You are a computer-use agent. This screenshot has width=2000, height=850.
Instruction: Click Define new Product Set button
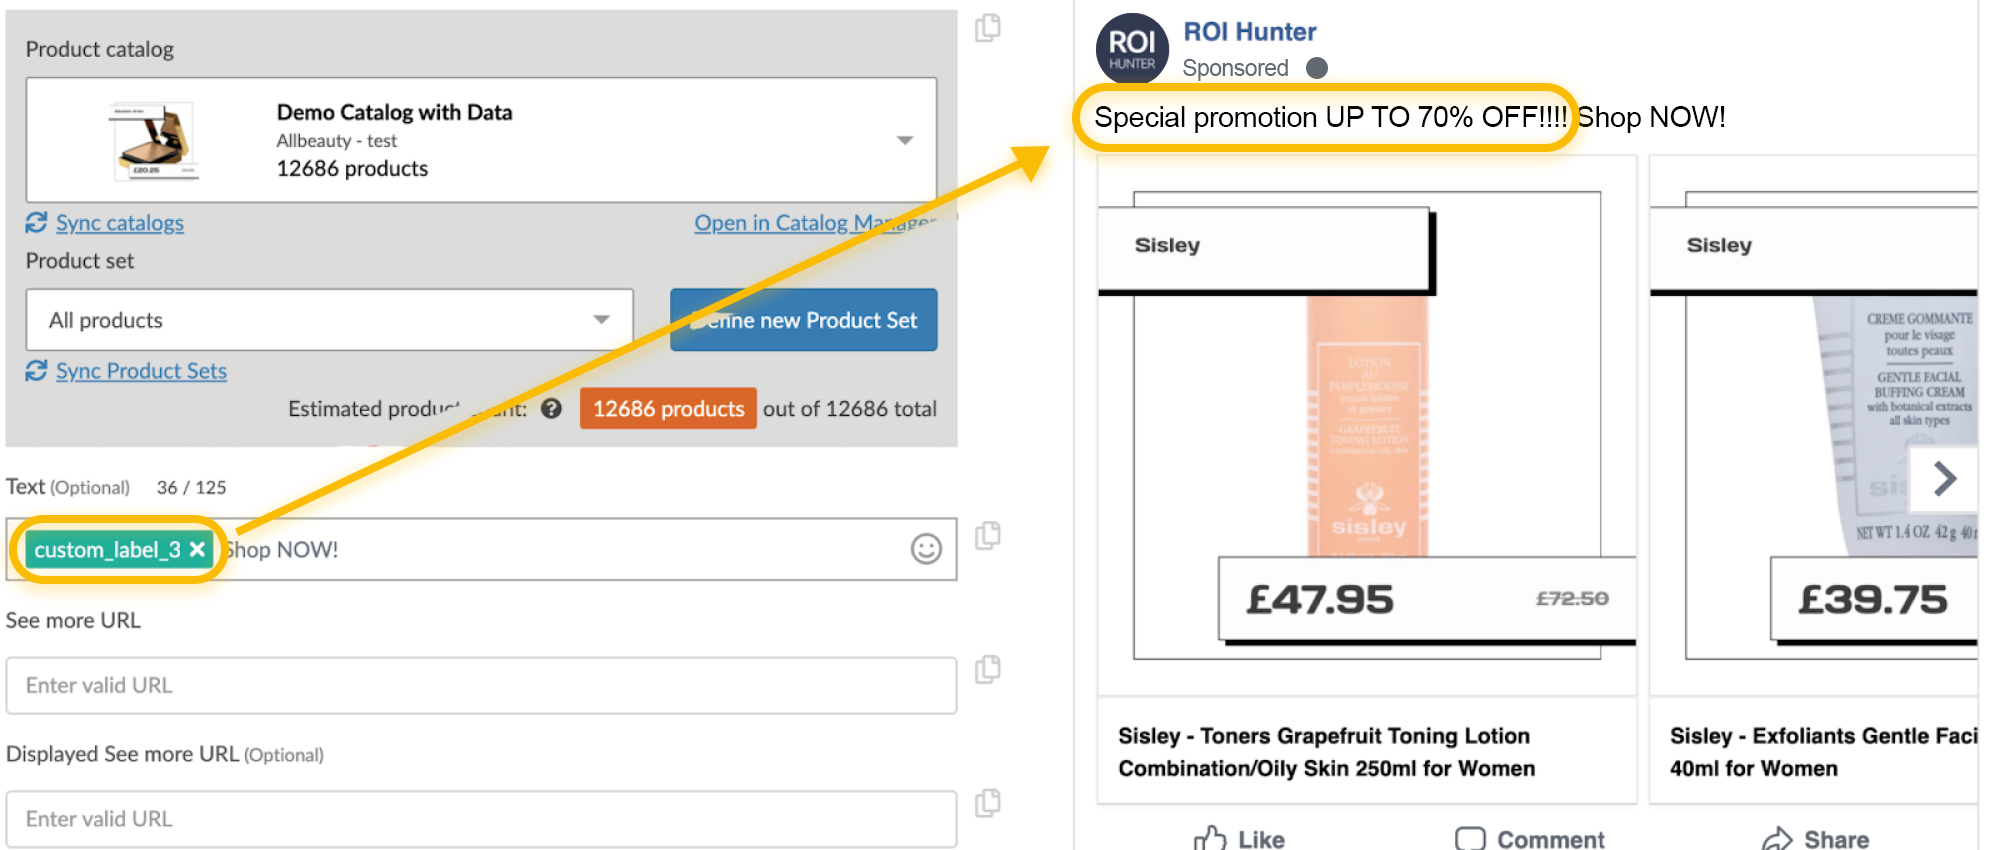[803, 320]
